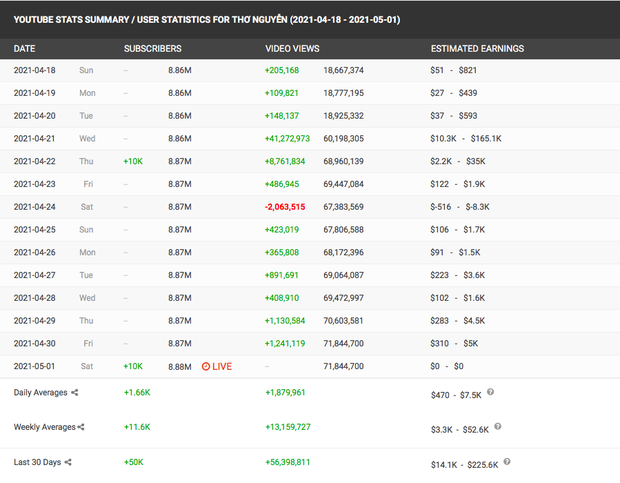Viewport: 620px width, 483px height.
Task: Click share icon beside Weekly Averages
Action: (82, 427)
